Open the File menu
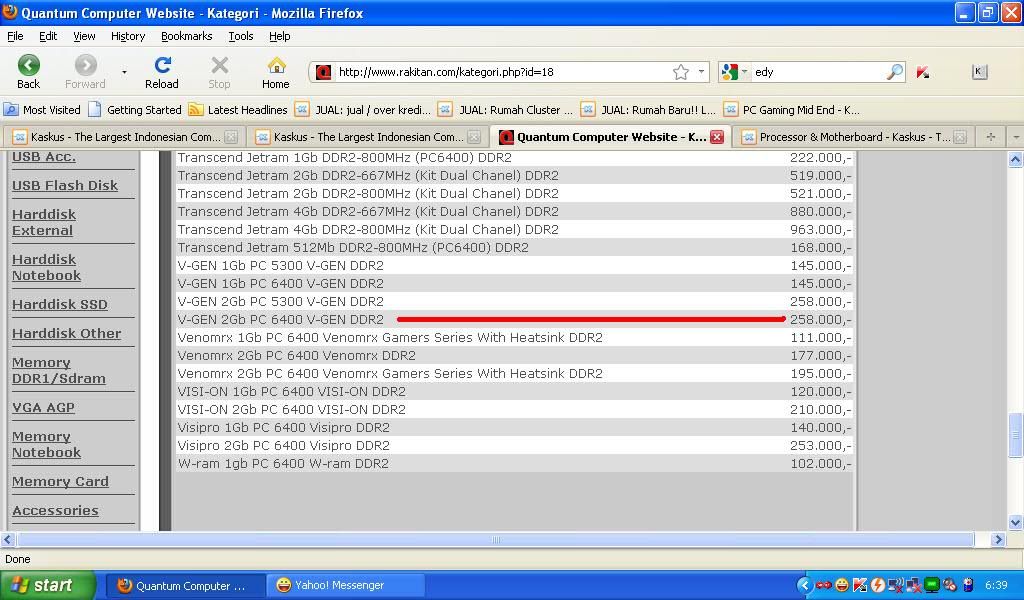 coord(15,36)
